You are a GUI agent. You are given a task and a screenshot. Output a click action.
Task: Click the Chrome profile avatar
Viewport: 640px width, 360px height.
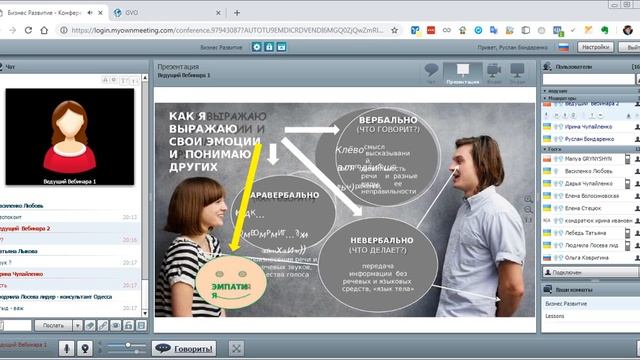pos(627,30)
